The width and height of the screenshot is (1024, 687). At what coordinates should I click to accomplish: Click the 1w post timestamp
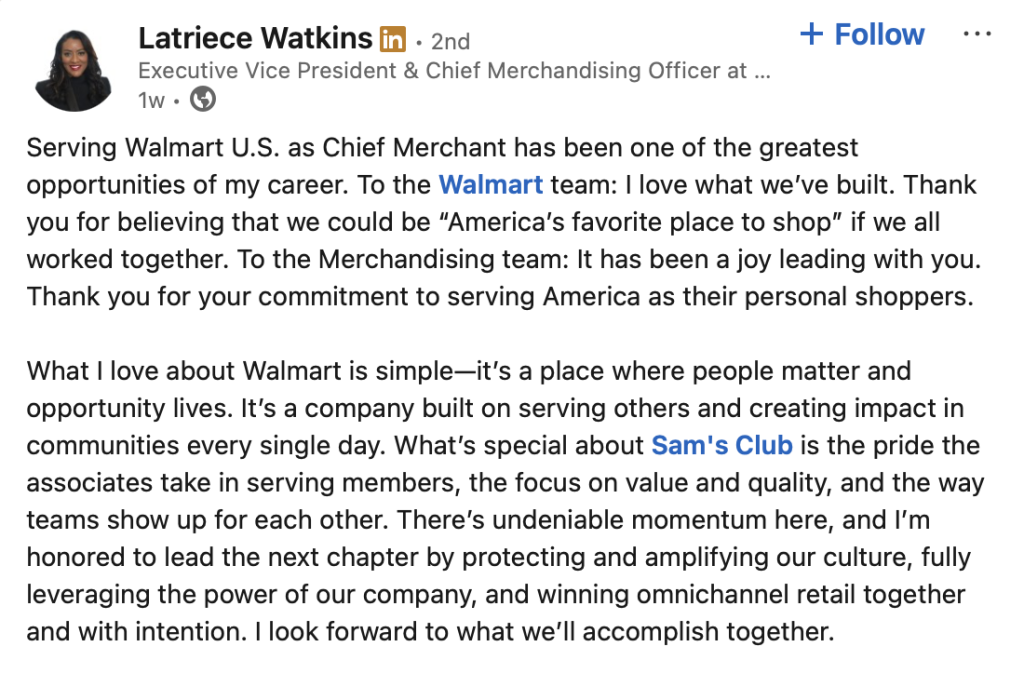pos(151,100)
